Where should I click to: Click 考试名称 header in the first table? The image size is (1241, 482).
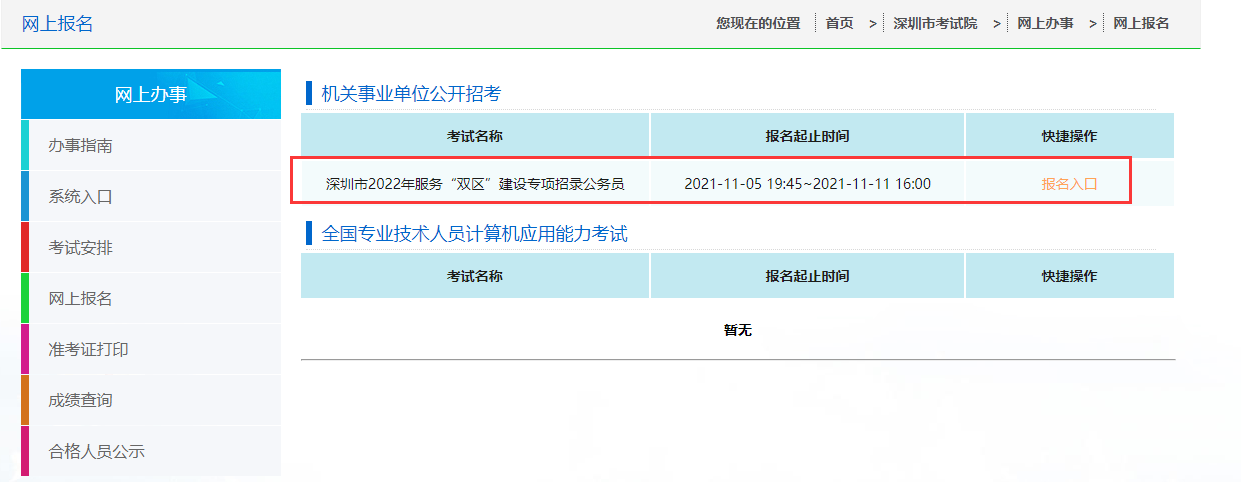pyautogui.click(x=475, y=136)
